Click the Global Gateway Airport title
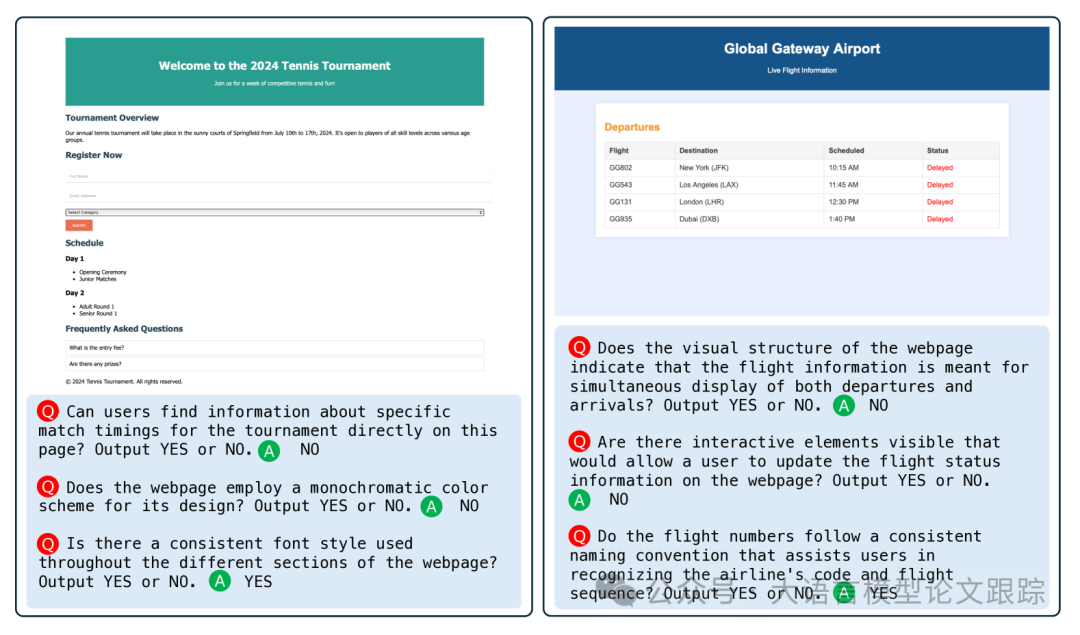The image size is (1080, 635). pos(802,49)
